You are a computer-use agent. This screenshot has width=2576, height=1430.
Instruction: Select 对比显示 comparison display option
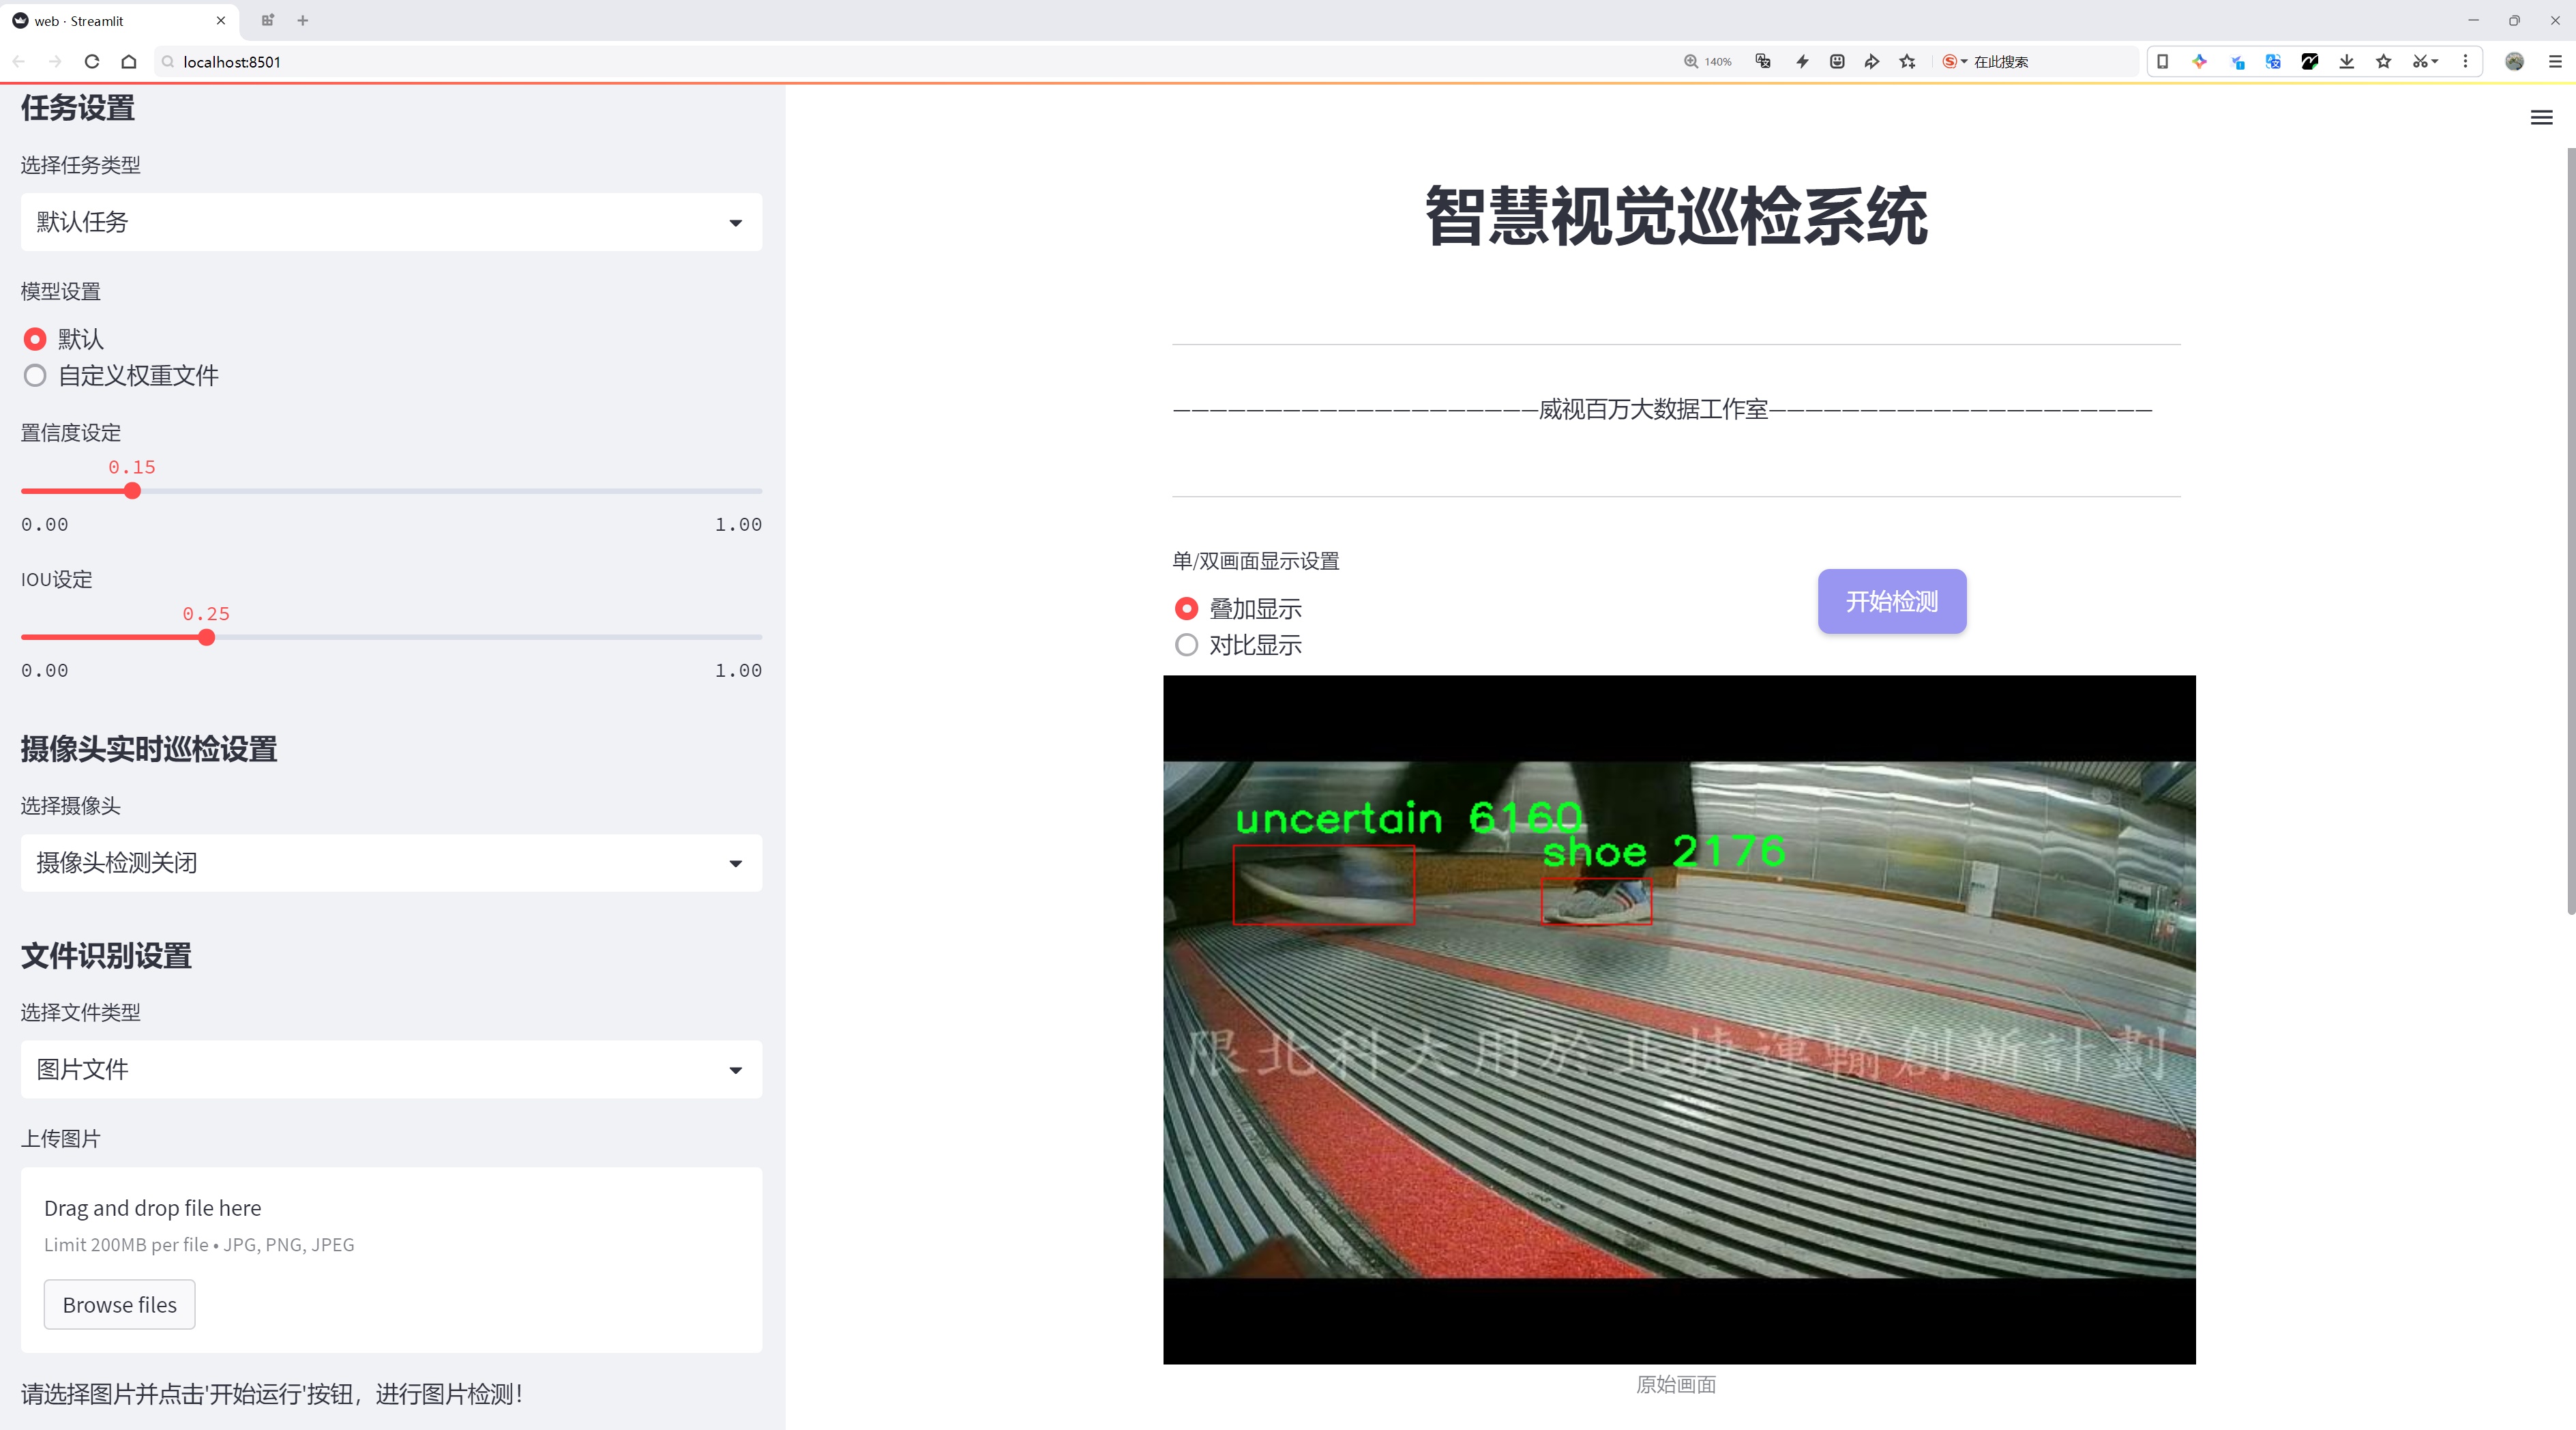(x=1186, y=645)
